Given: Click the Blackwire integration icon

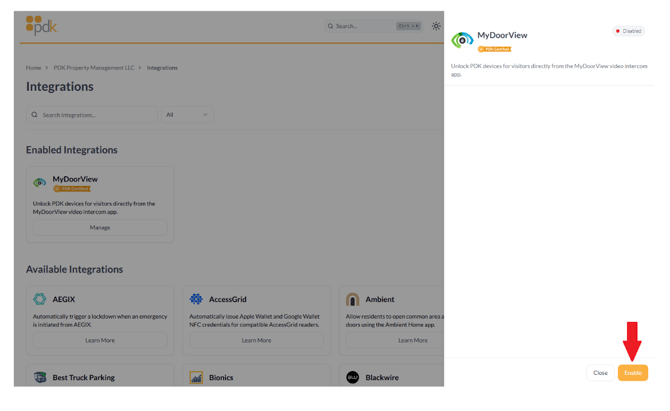Looking at the screenshot, I should click(x=352, y=378).
